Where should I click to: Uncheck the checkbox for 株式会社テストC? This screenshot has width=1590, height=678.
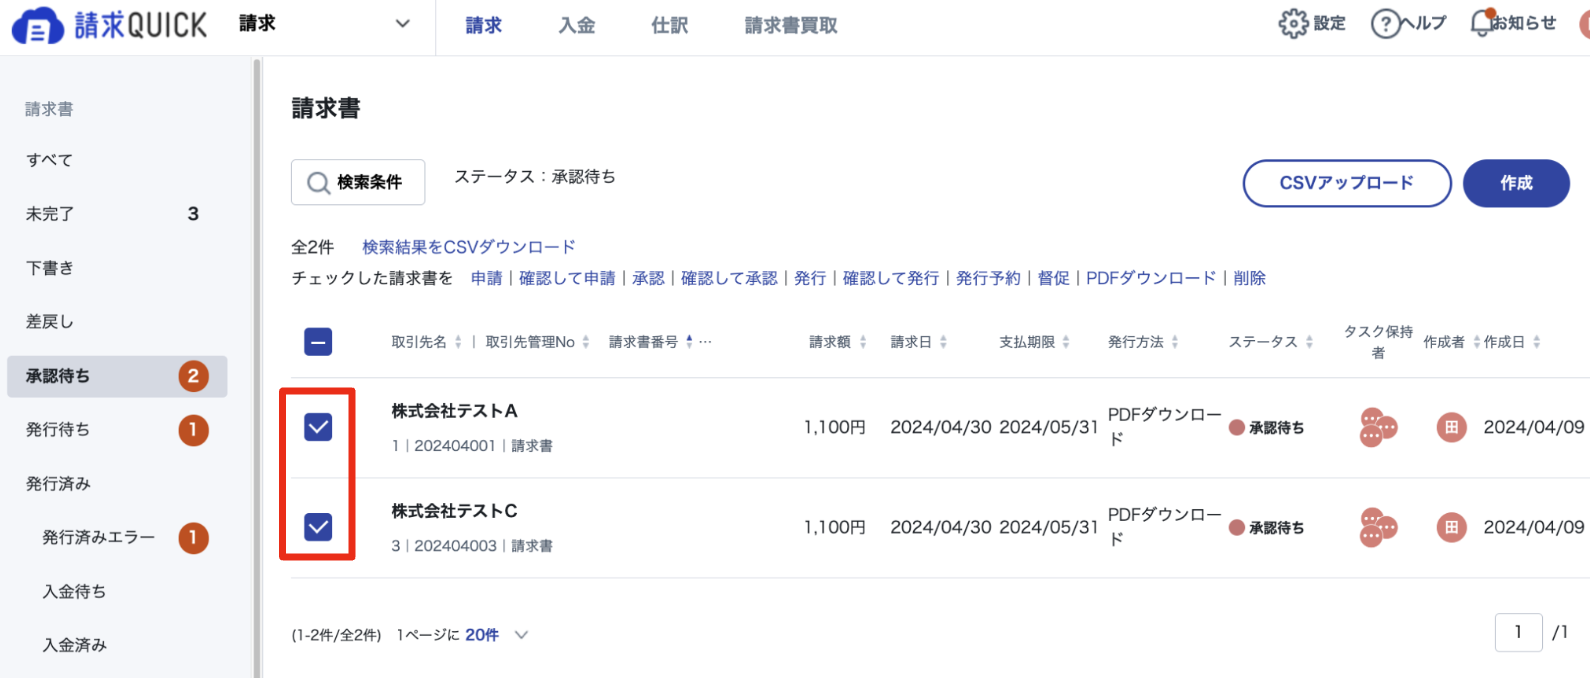click(318, 526)
